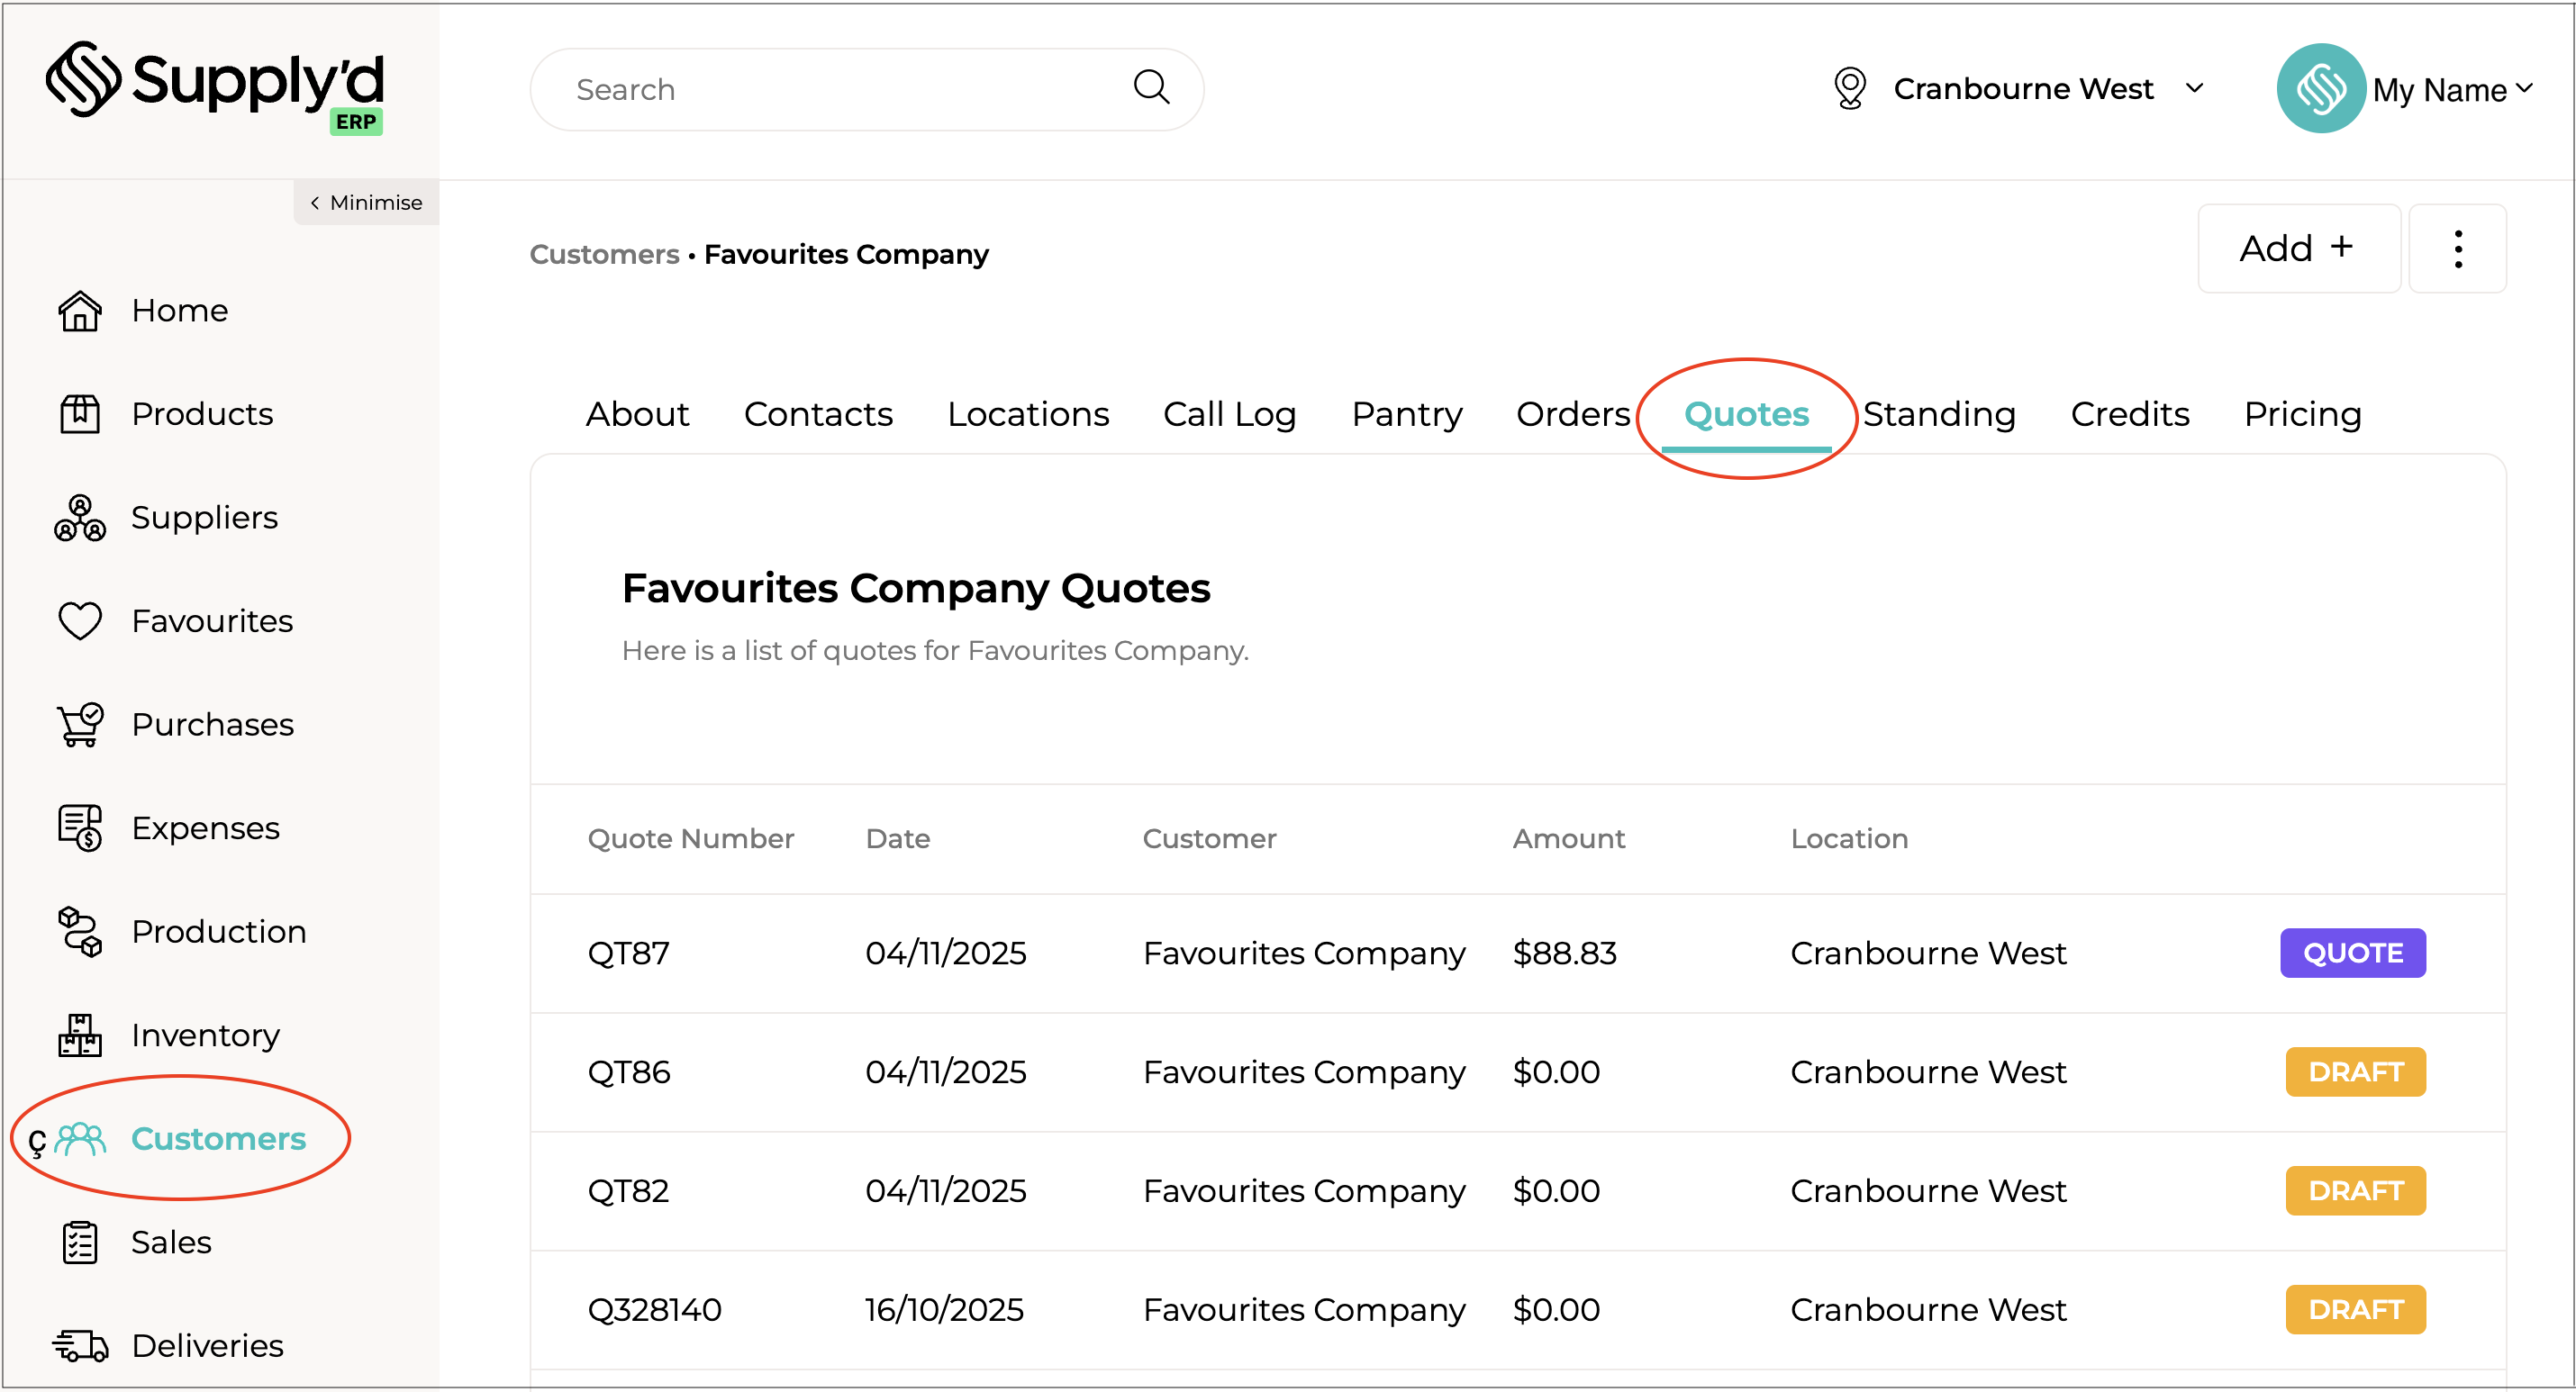This screenshot has width=2576, height=1392.
Task: Click the Inventory boxes icon
Action: (x=79, y=1035)
